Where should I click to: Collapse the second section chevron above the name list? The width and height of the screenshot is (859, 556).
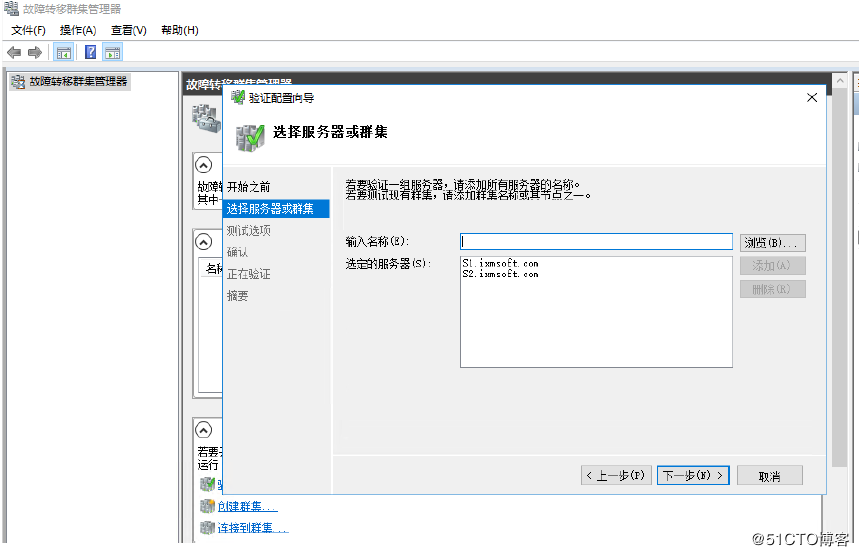203,242
